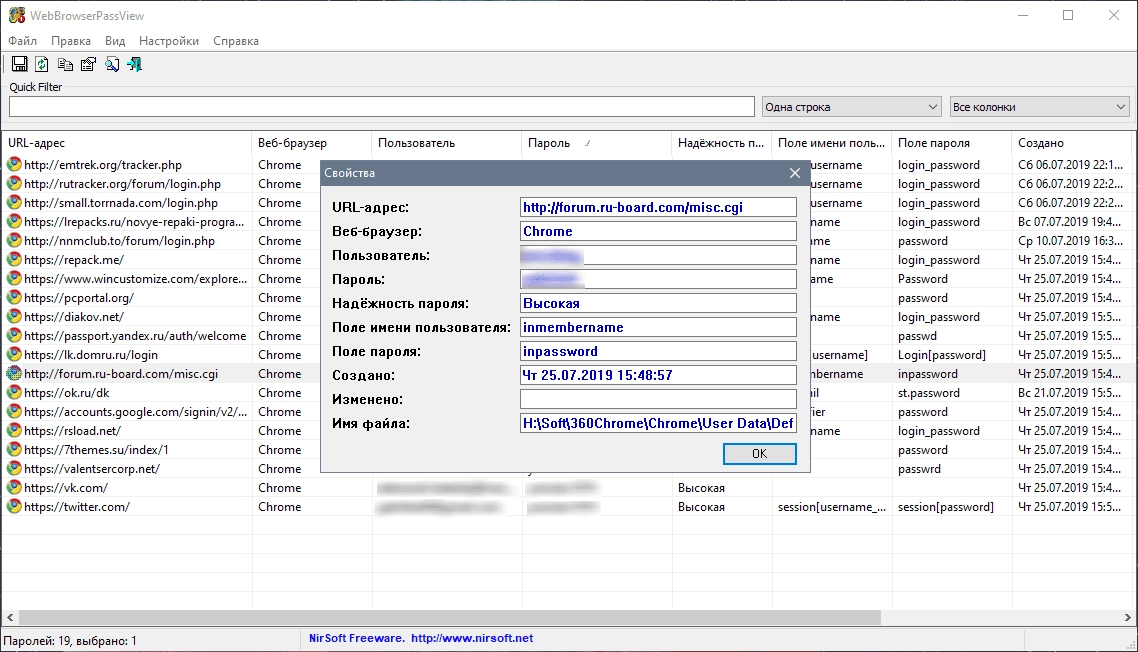Screen dimensions: 1138x652
Task: Open the Справка menu
Action: [236, 41]
